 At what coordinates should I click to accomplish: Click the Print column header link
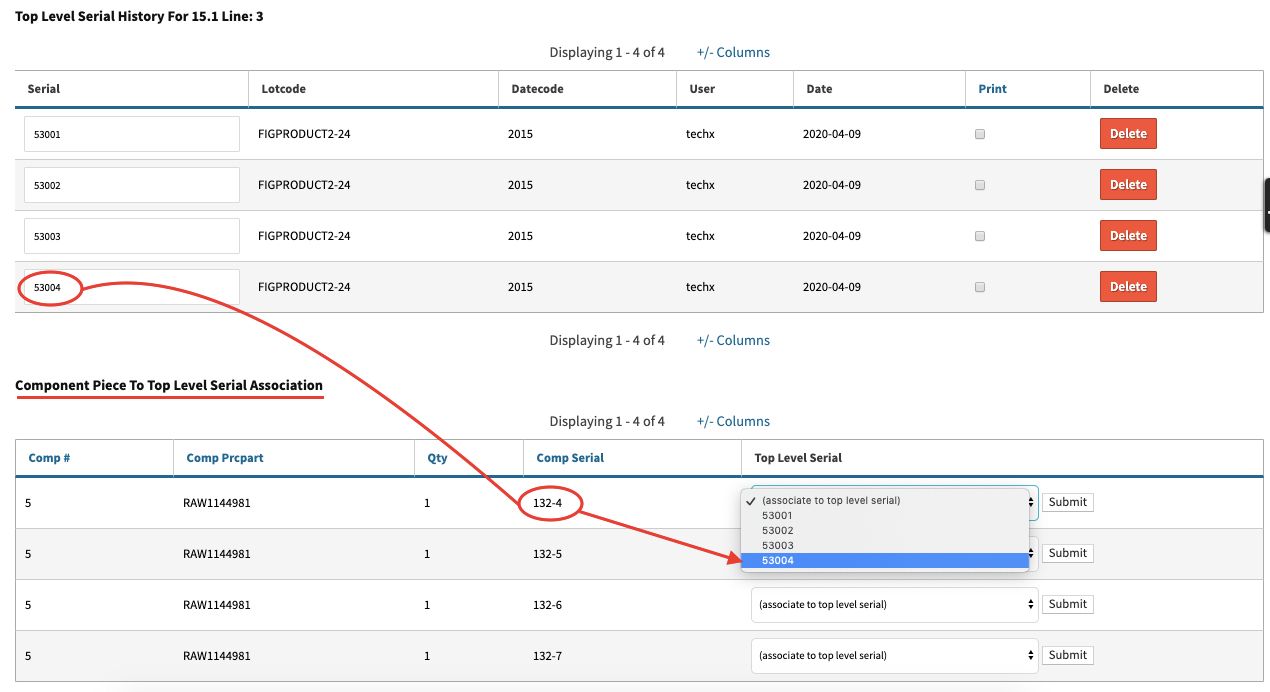[992, 89]
